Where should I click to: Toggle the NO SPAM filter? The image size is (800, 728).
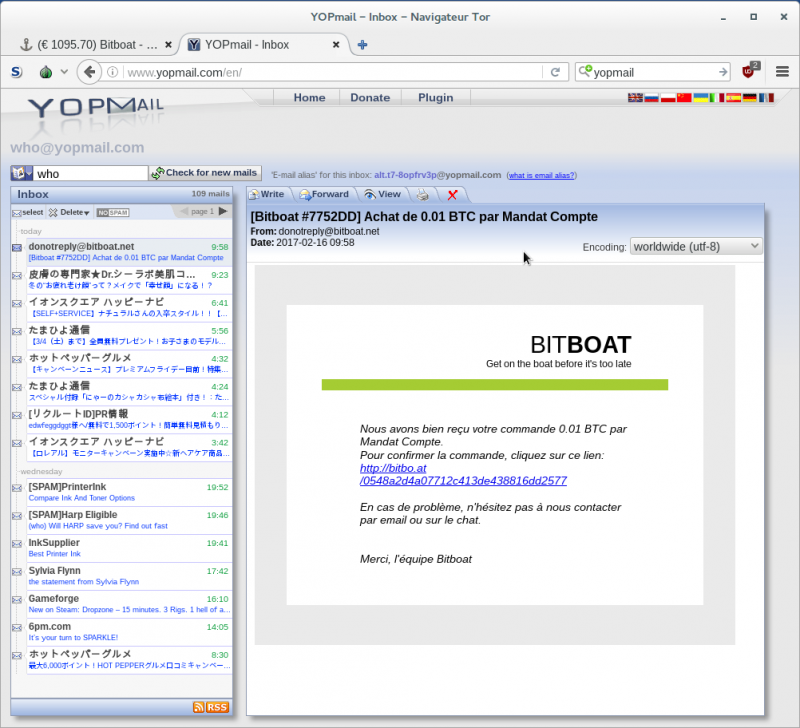click(x=113, y=212)
